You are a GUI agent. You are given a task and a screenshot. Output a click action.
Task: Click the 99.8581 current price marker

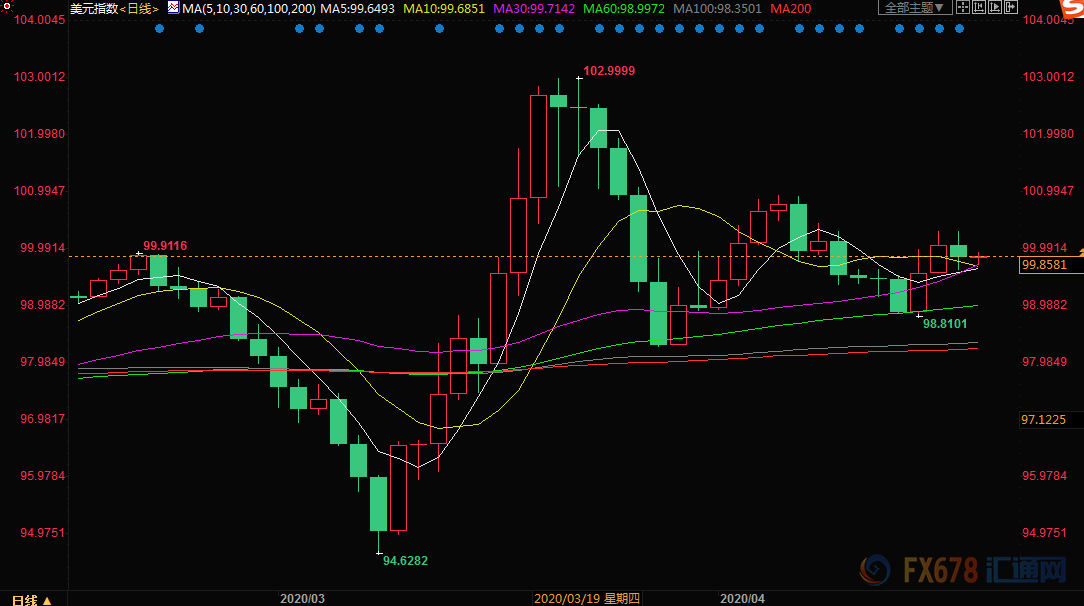click(x=1042, y=265)
